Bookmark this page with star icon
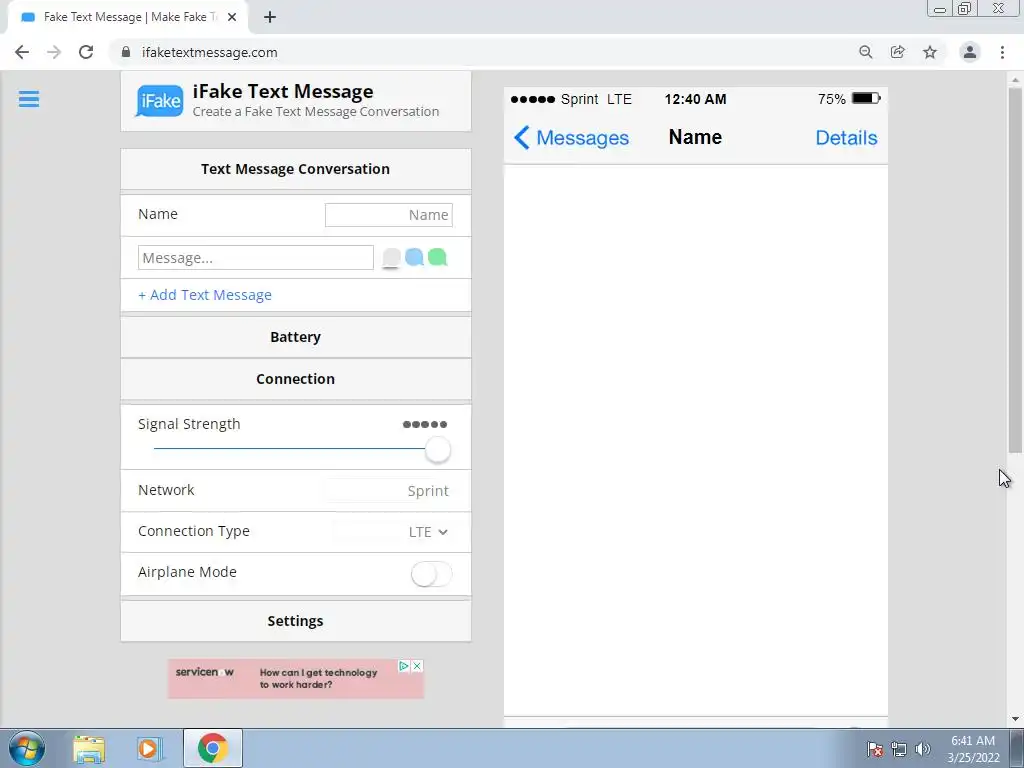The image size is (1024, 768). (x=930, y=52)
